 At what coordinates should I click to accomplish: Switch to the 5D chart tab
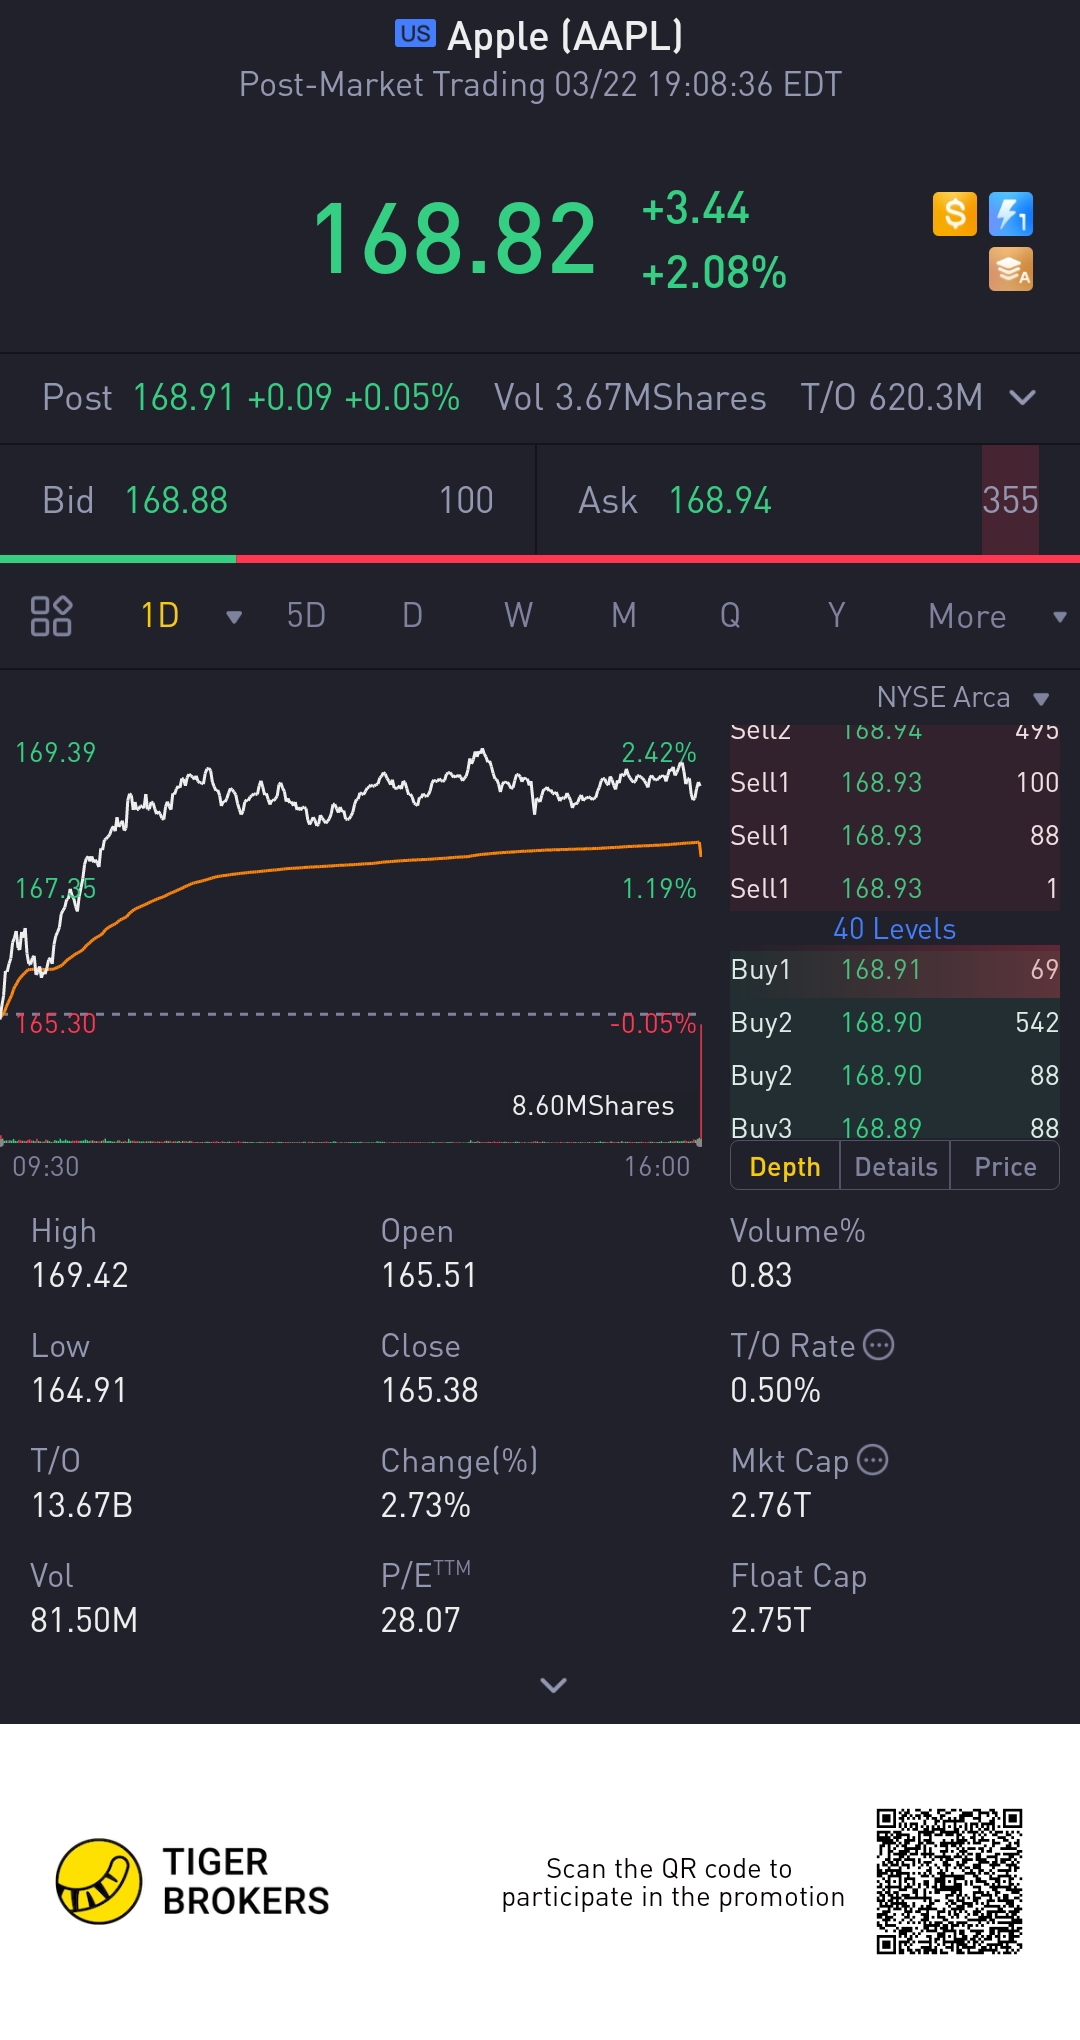click(306, 616)
